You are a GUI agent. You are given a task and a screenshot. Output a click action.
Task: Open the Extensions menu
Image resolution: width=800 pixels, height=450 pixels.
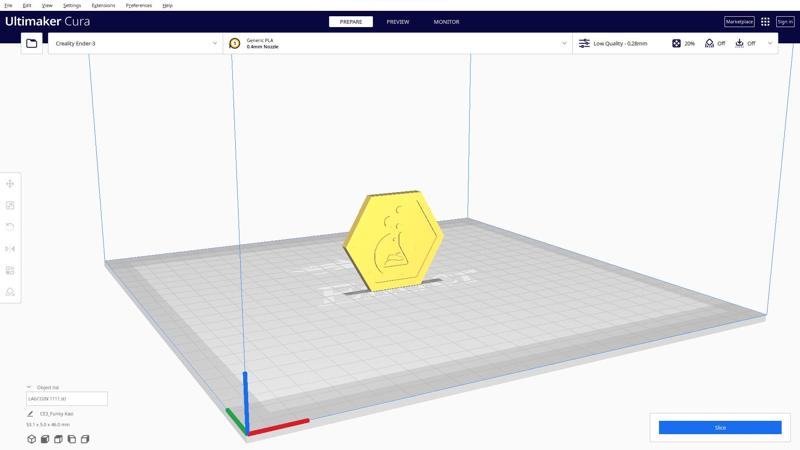coord(103,5)
